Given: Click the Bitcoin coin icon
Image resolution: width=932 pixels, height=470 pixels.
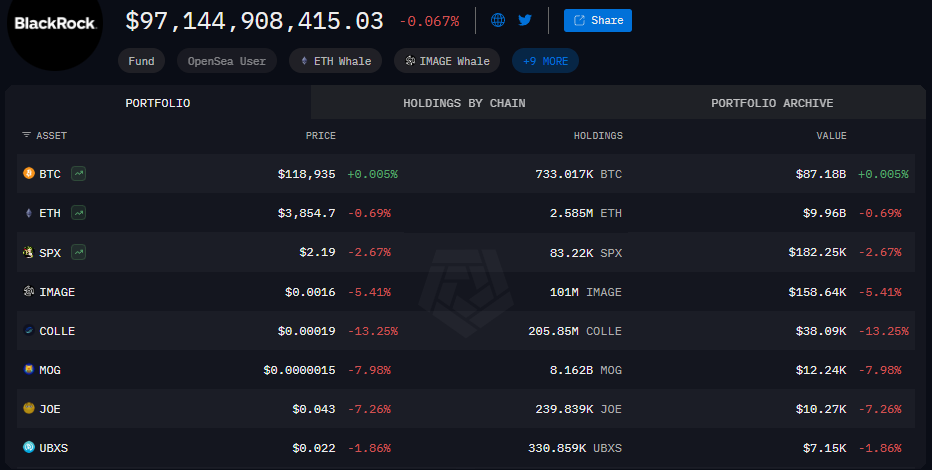Looking at the screenshot, I should tap(29, 173).
